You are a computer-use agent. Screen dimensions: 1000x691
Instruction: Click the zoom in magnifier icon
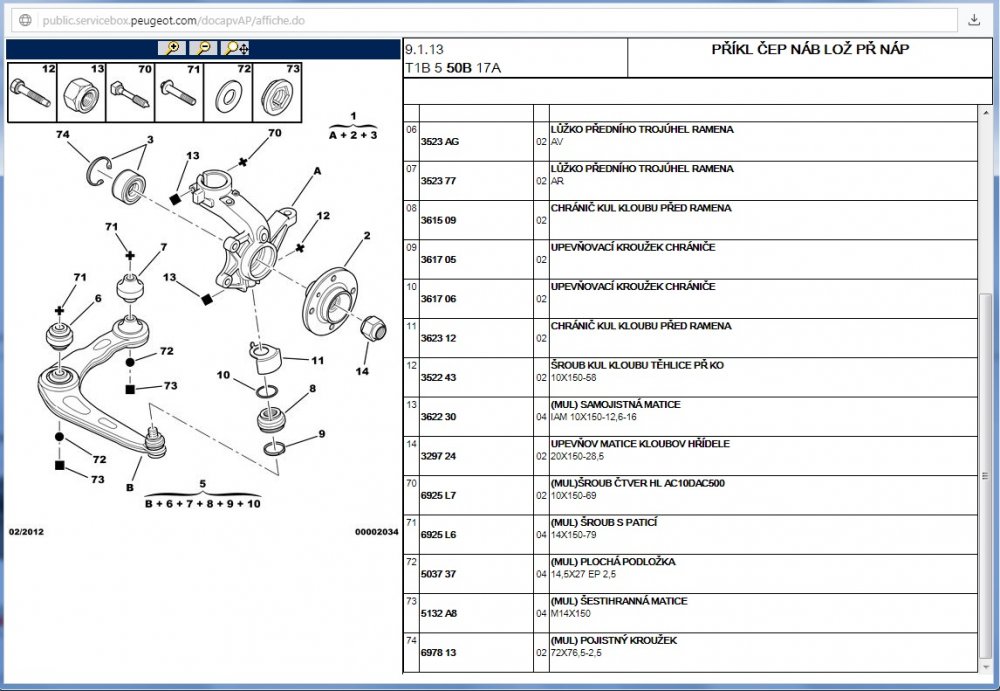click(172, 48)
